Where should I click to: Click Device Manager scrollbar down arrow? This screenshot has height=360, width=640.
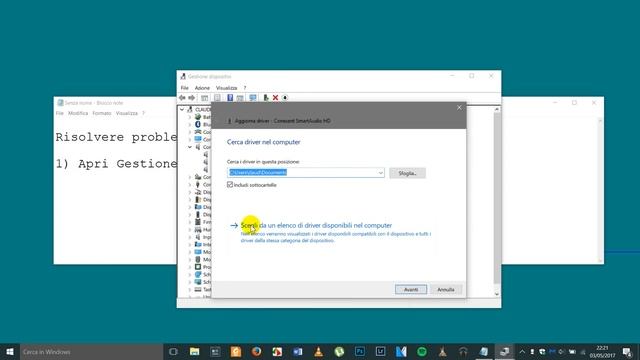(x=497, y=294)
